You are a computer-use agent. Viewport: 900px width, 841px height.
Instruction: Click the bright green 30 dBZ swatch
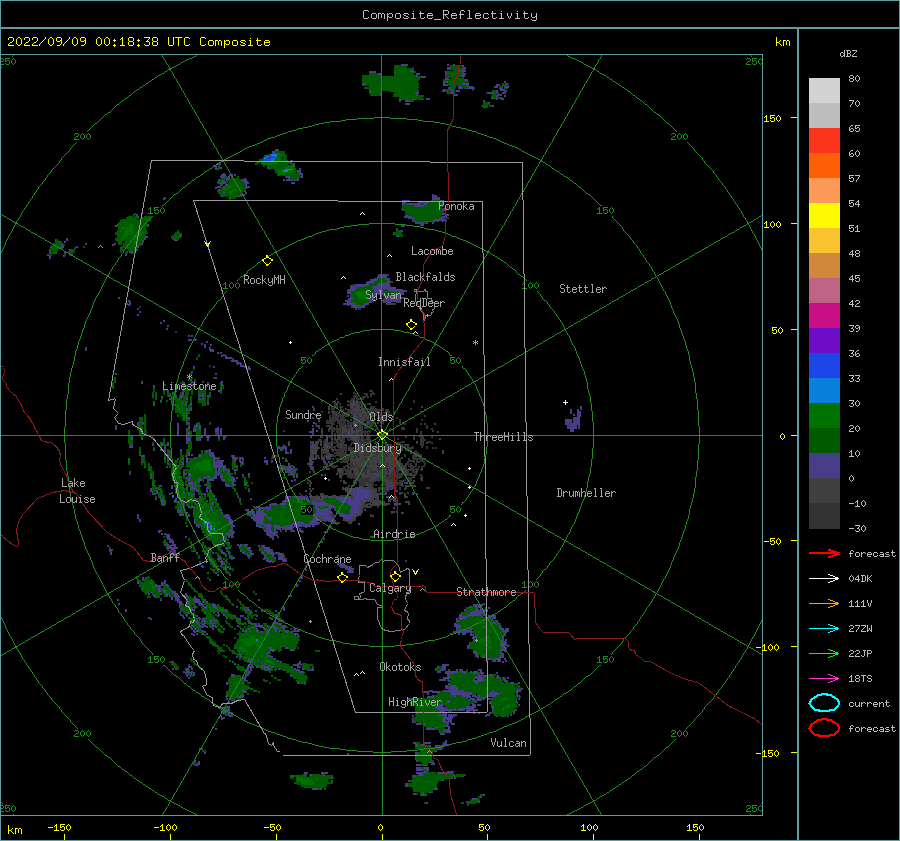point(824,415)
